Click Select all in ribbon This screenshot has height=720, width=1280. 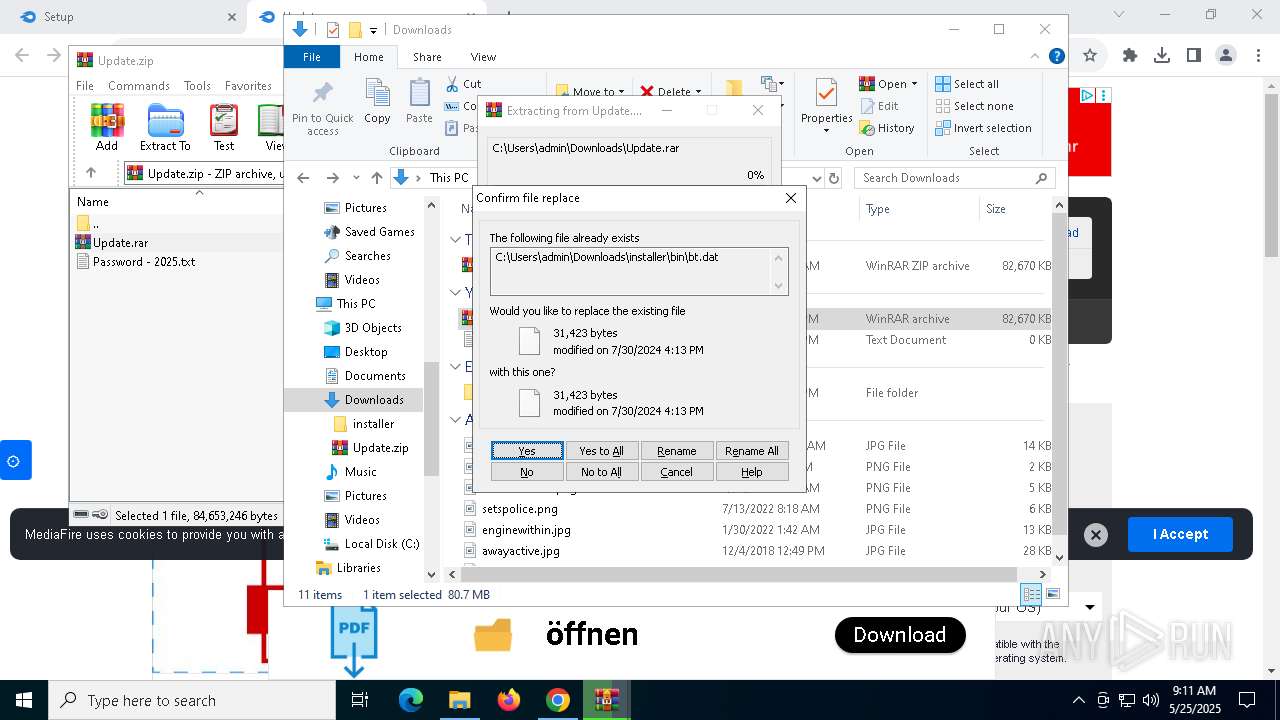coord(967,84)
